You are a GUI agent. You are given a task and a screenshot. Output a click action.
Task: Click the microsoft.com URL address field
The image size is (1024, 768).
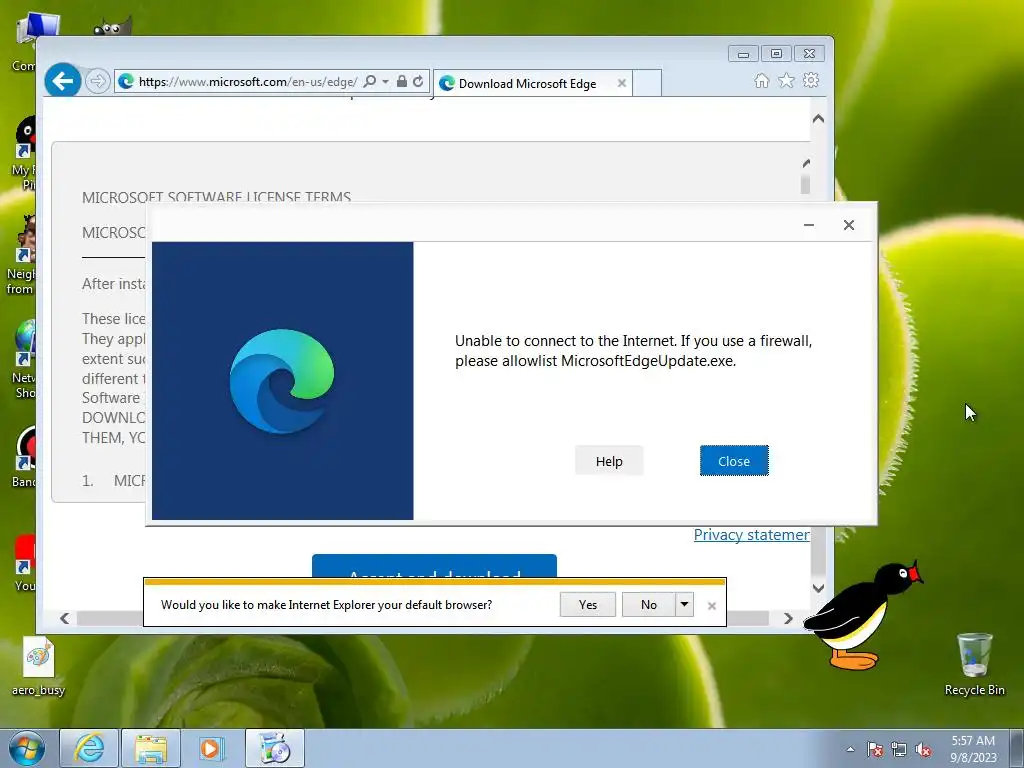pos(248,82)
